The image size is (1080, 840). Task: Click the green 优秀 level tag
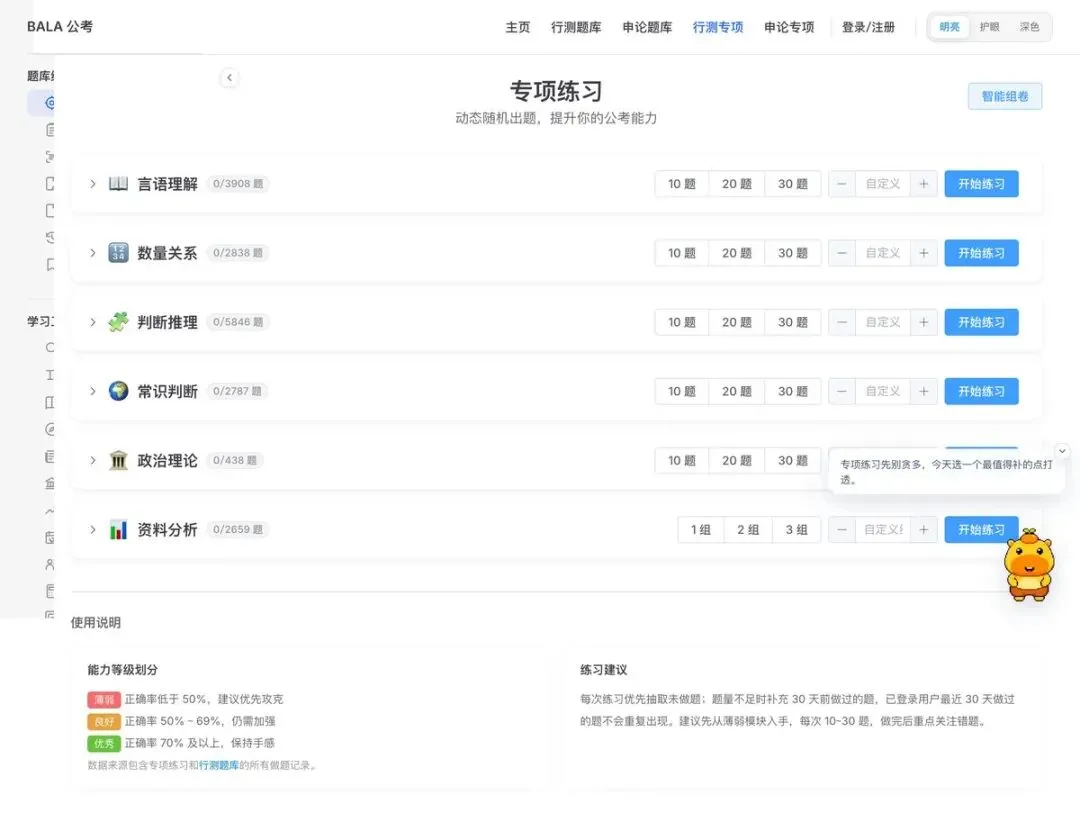(104, 744)
